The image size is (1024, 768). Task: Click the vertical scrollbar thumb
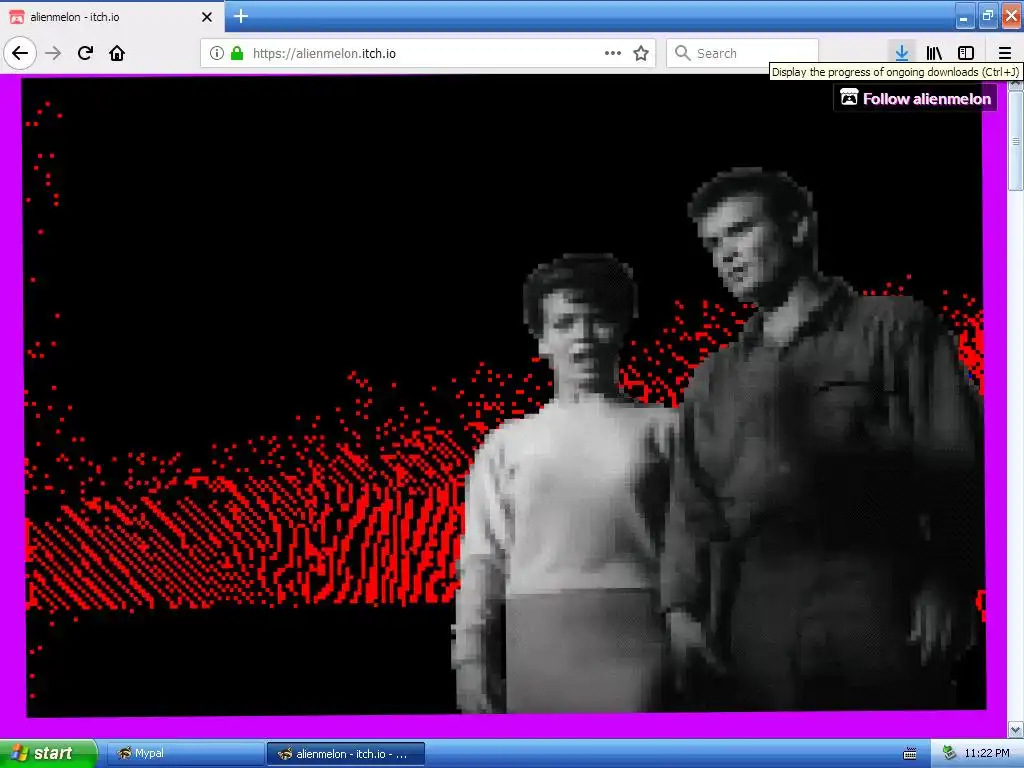[1016, 141]
